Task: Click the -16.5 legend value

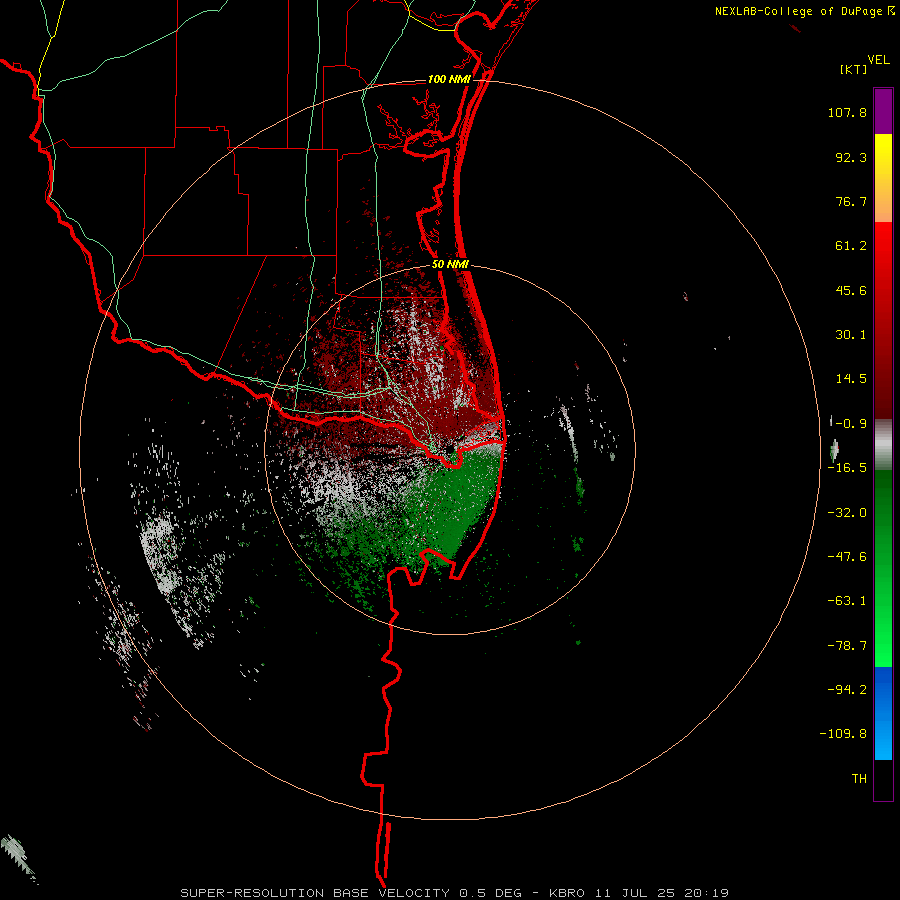Action: coord(847,468)
